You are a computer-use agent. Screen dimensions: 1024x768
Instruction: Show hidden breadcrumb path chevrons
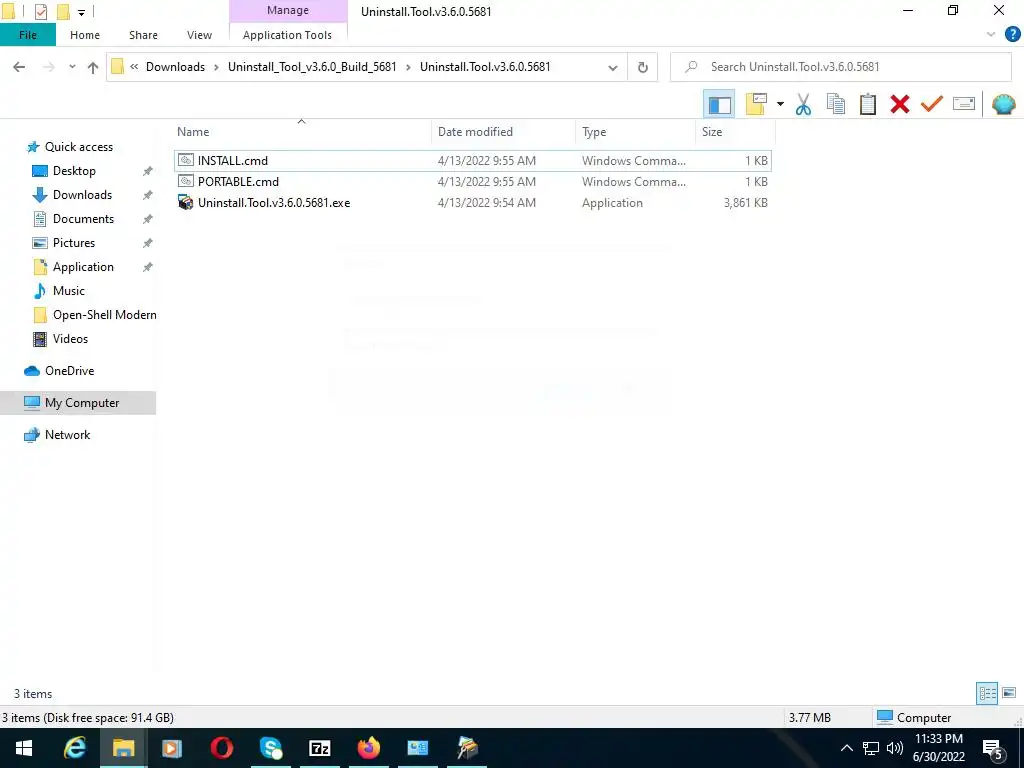134,67
